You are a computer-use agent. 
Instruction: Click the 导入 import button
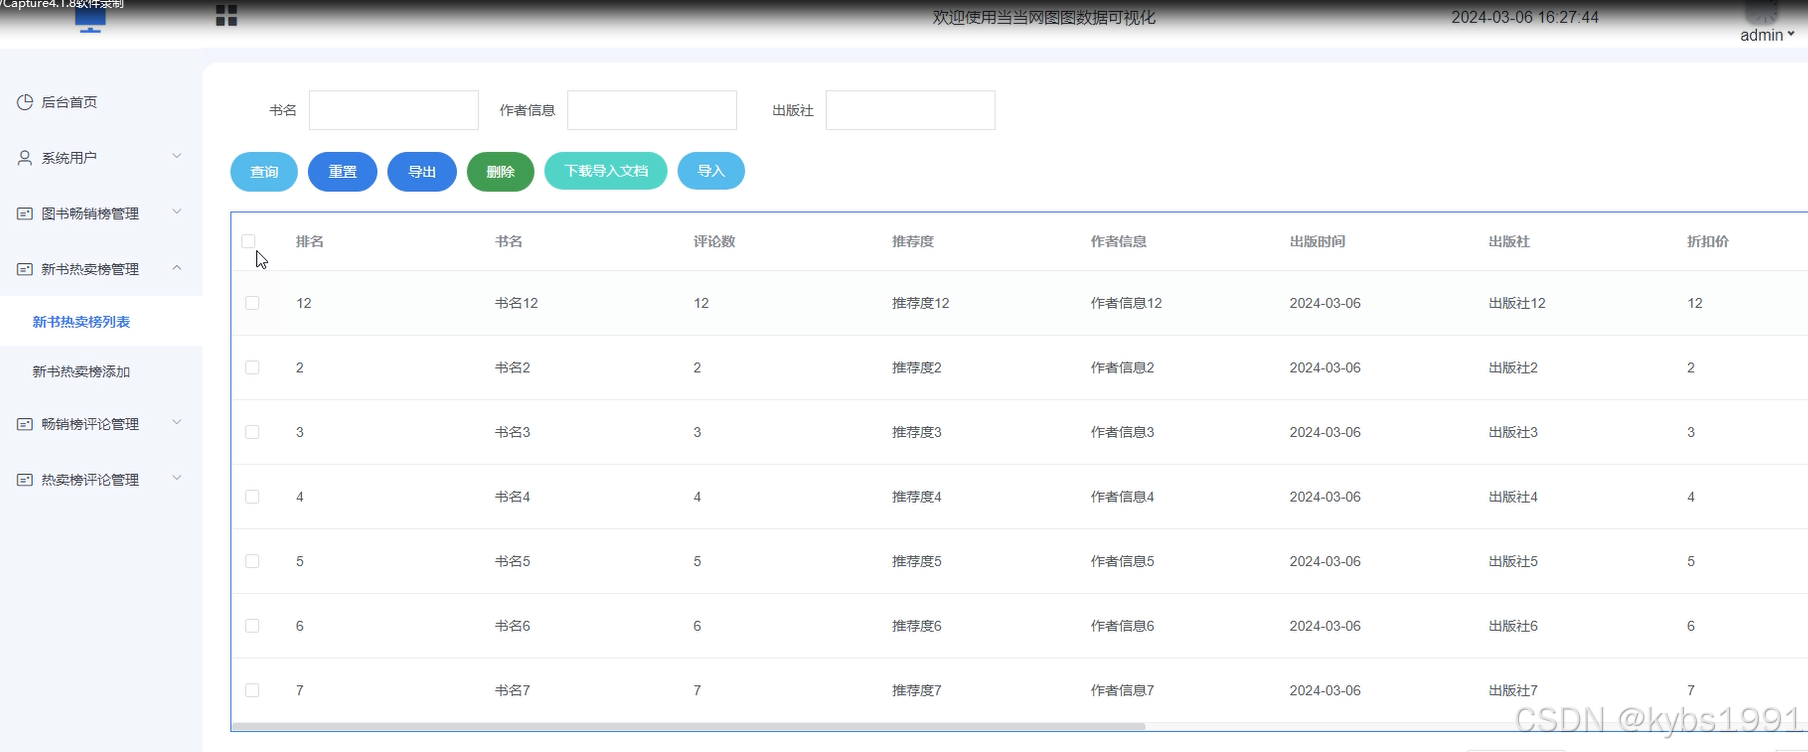(x=711, y=171)
